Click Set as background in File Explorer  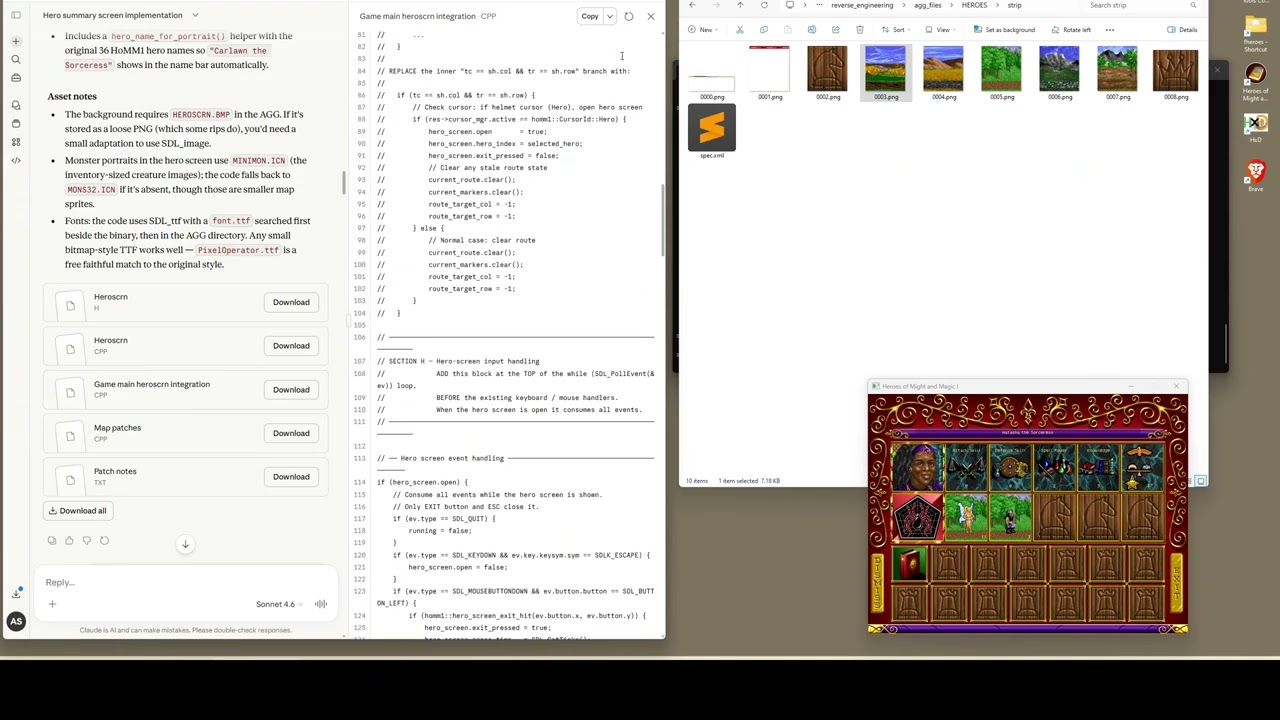click(1004, 30)
